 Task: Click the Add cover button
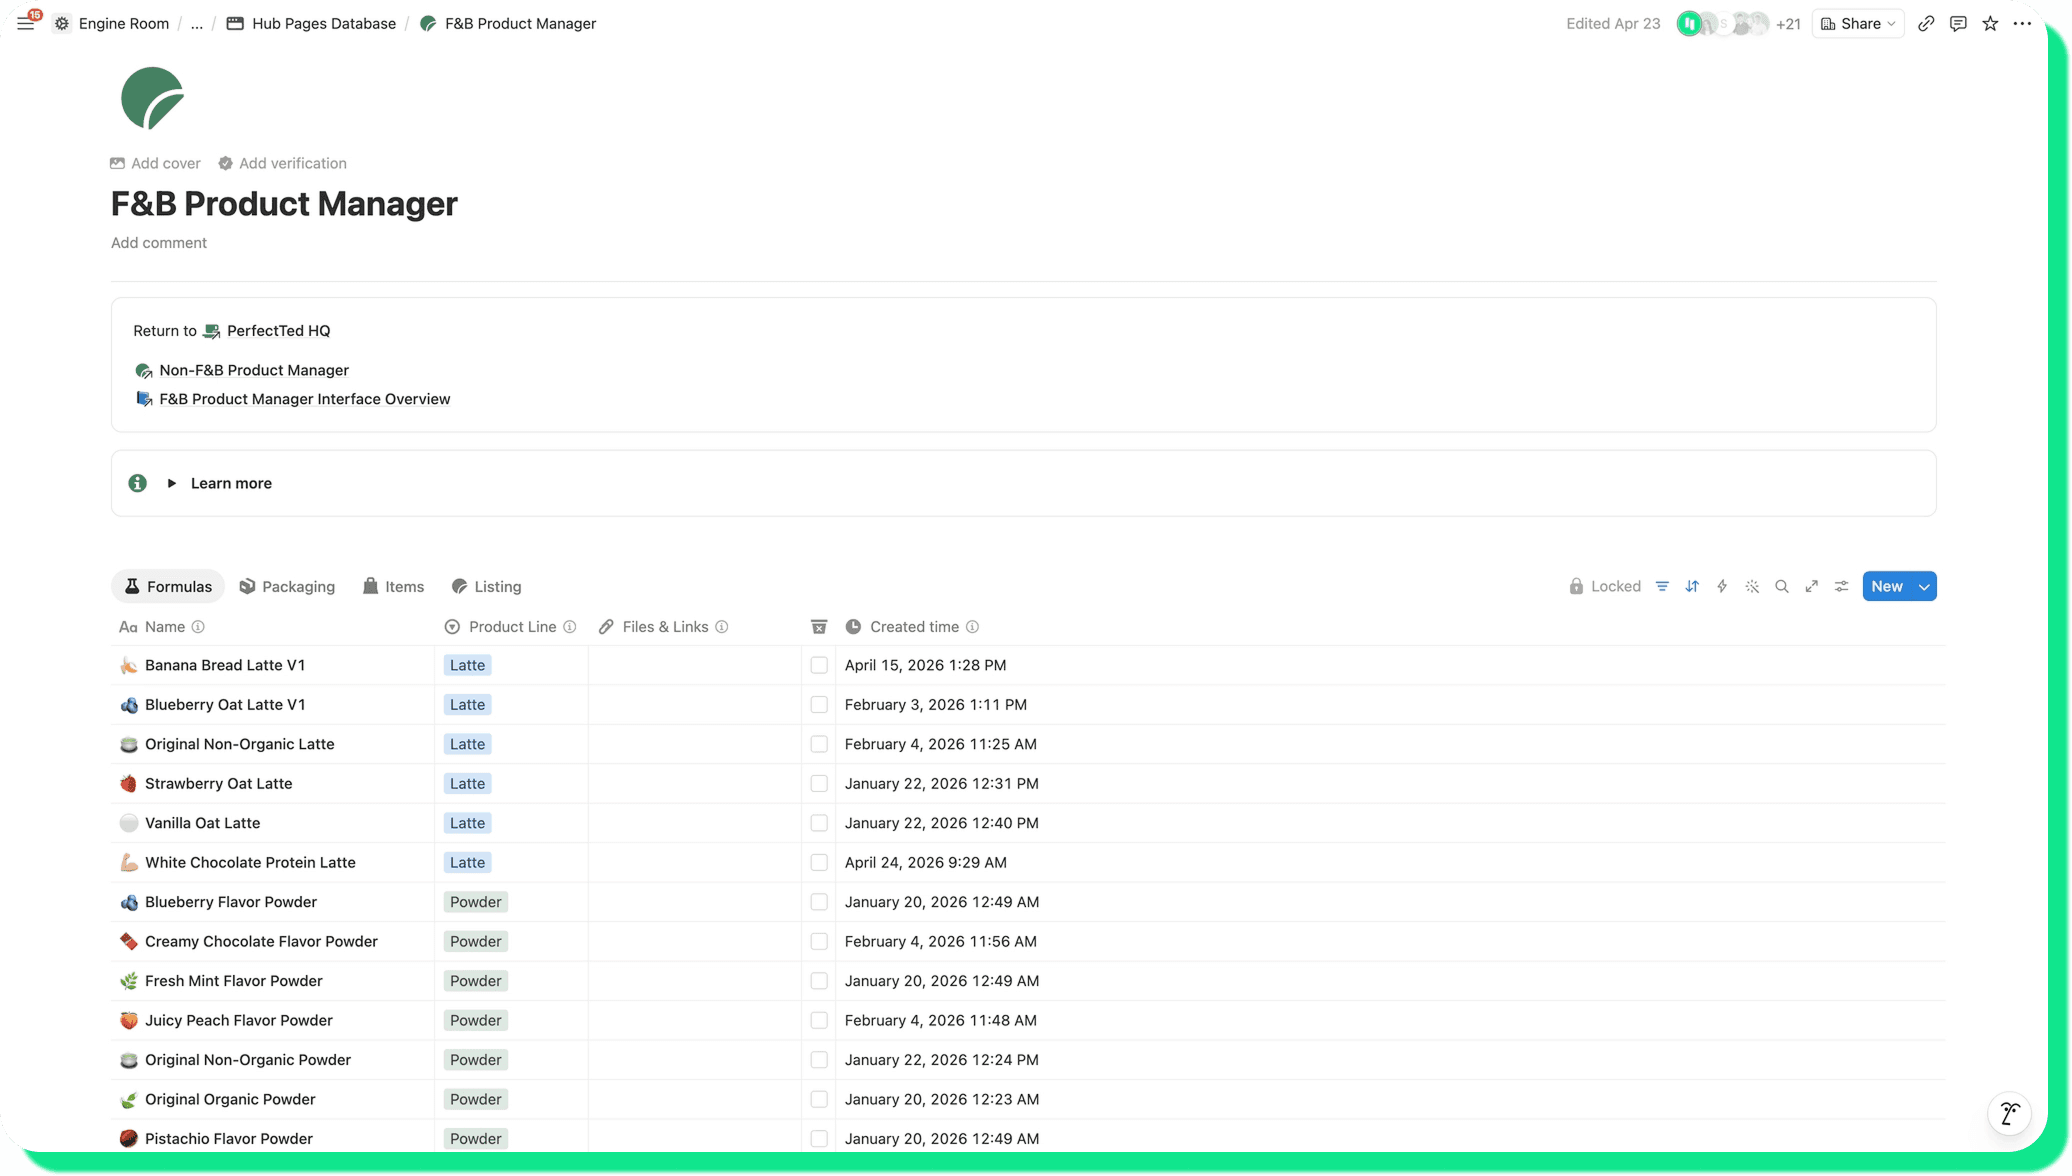(155, 163)
